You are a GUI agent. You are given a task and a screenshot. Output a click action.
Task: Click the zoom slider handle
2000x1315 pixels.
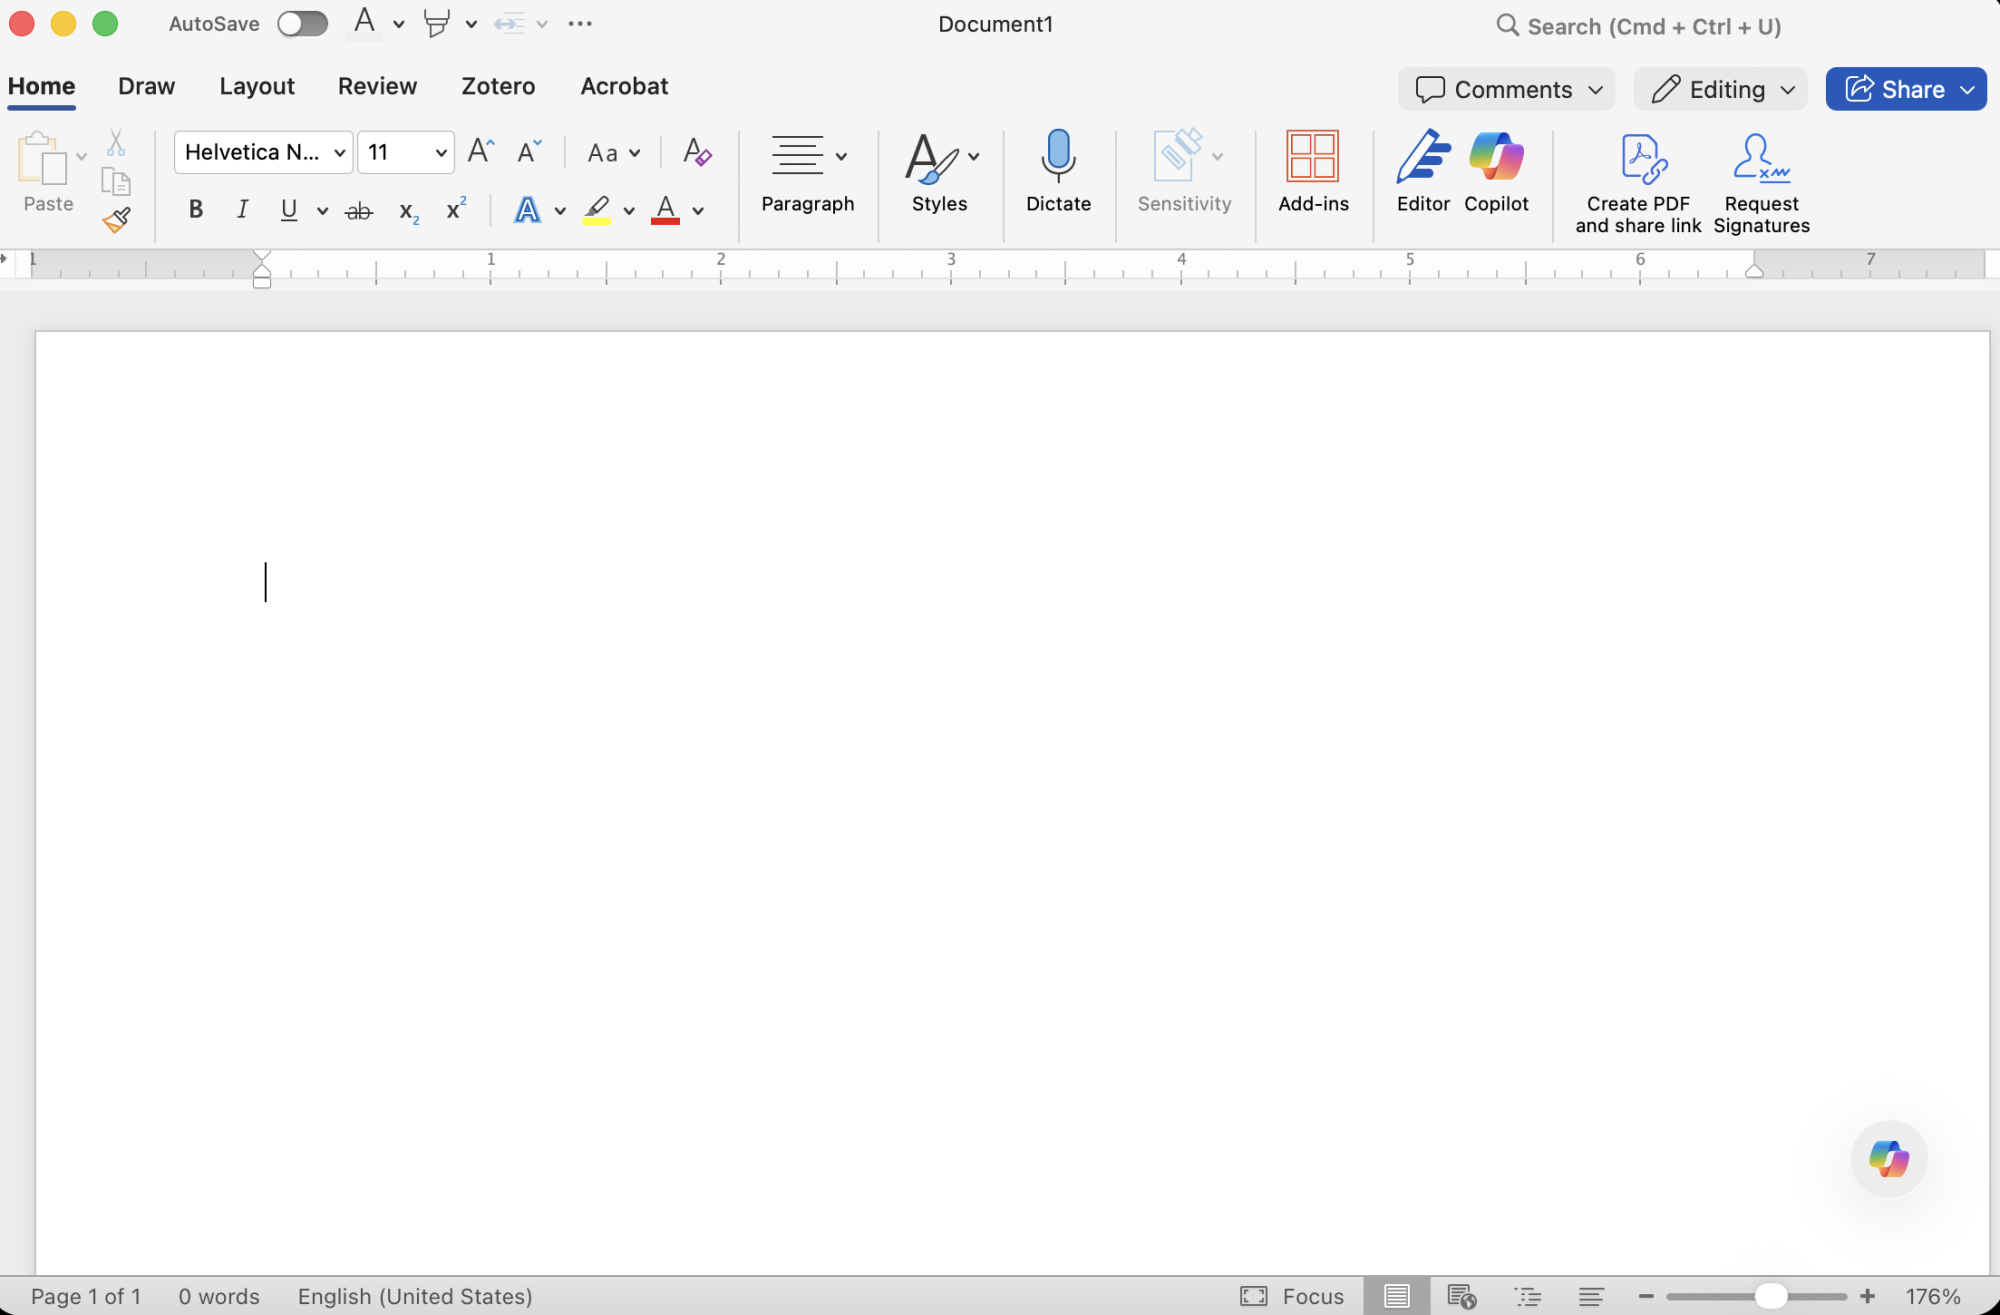pyautogui.click(x=1771, y=1297)
